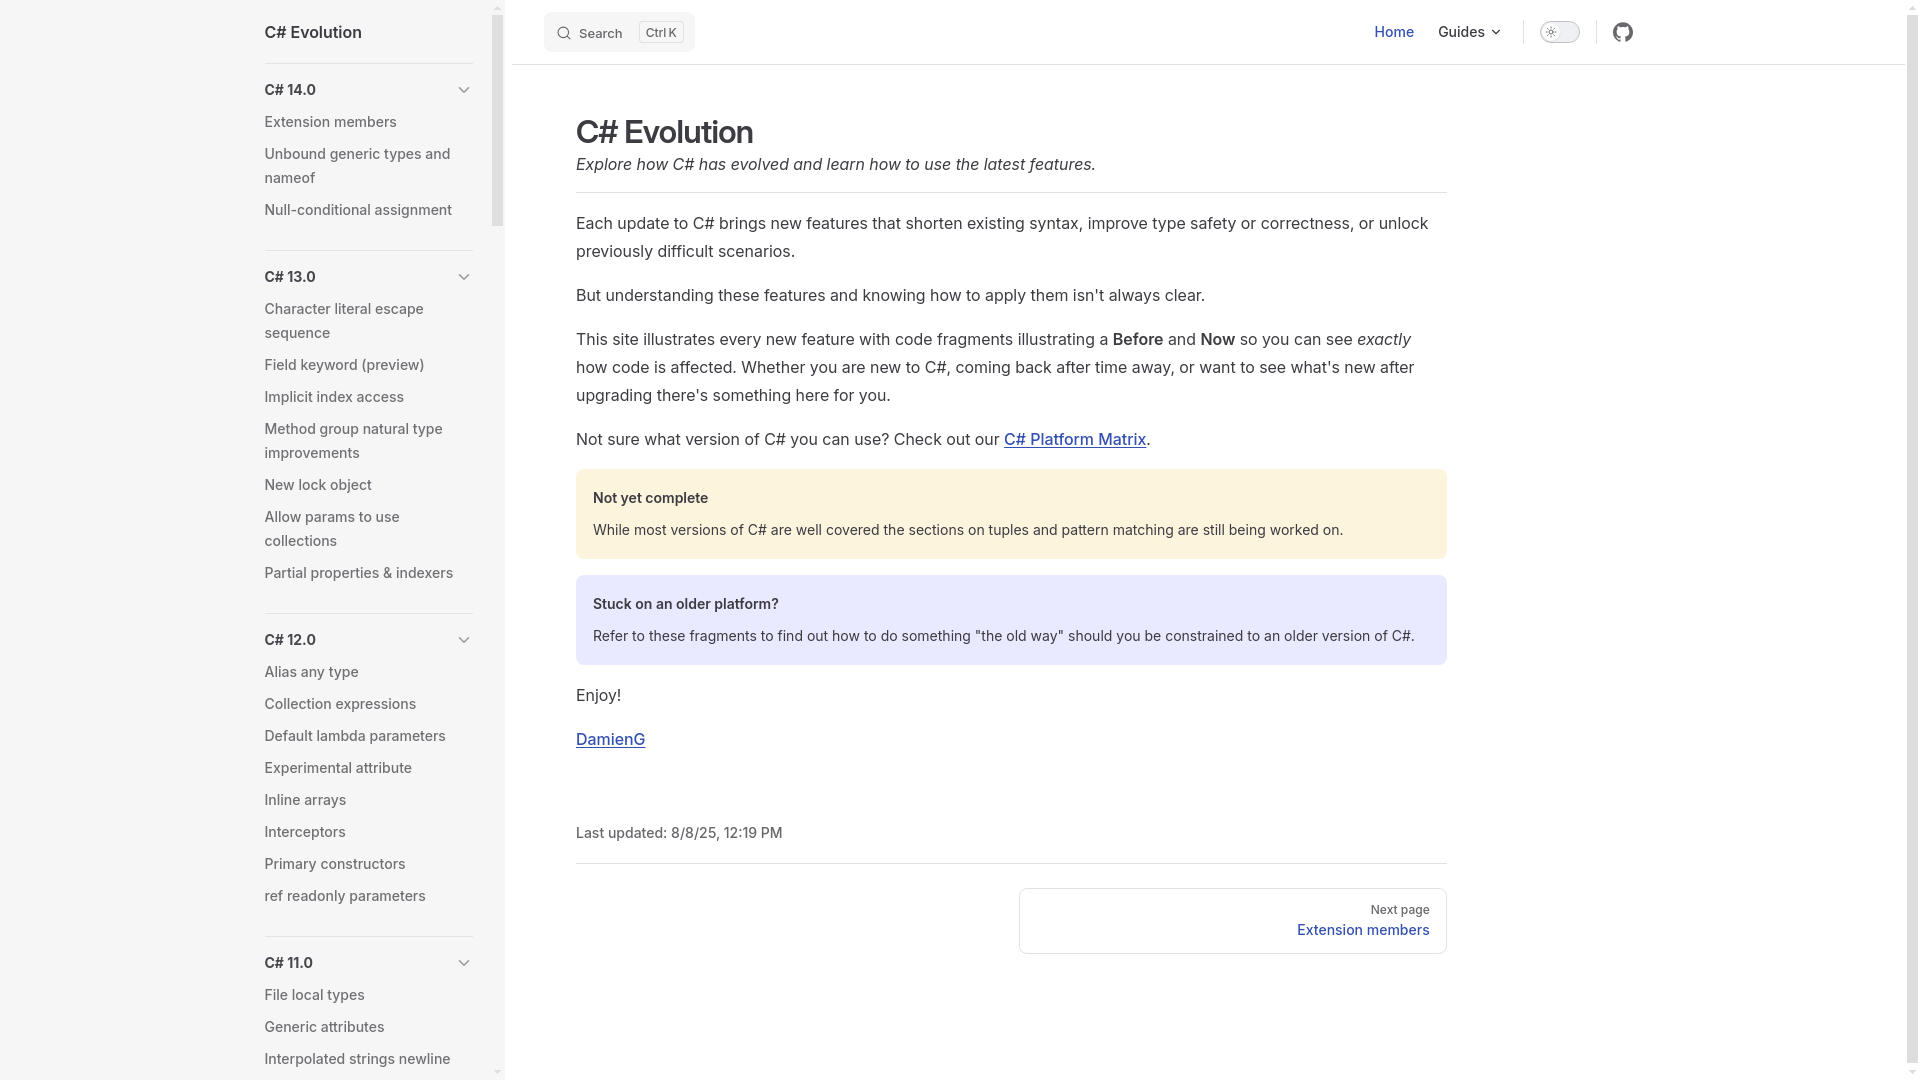Click the C# 13.0 section heading
This screenshot has height=1080, width=1920.
pyautogui.click(x=290, y=277)
